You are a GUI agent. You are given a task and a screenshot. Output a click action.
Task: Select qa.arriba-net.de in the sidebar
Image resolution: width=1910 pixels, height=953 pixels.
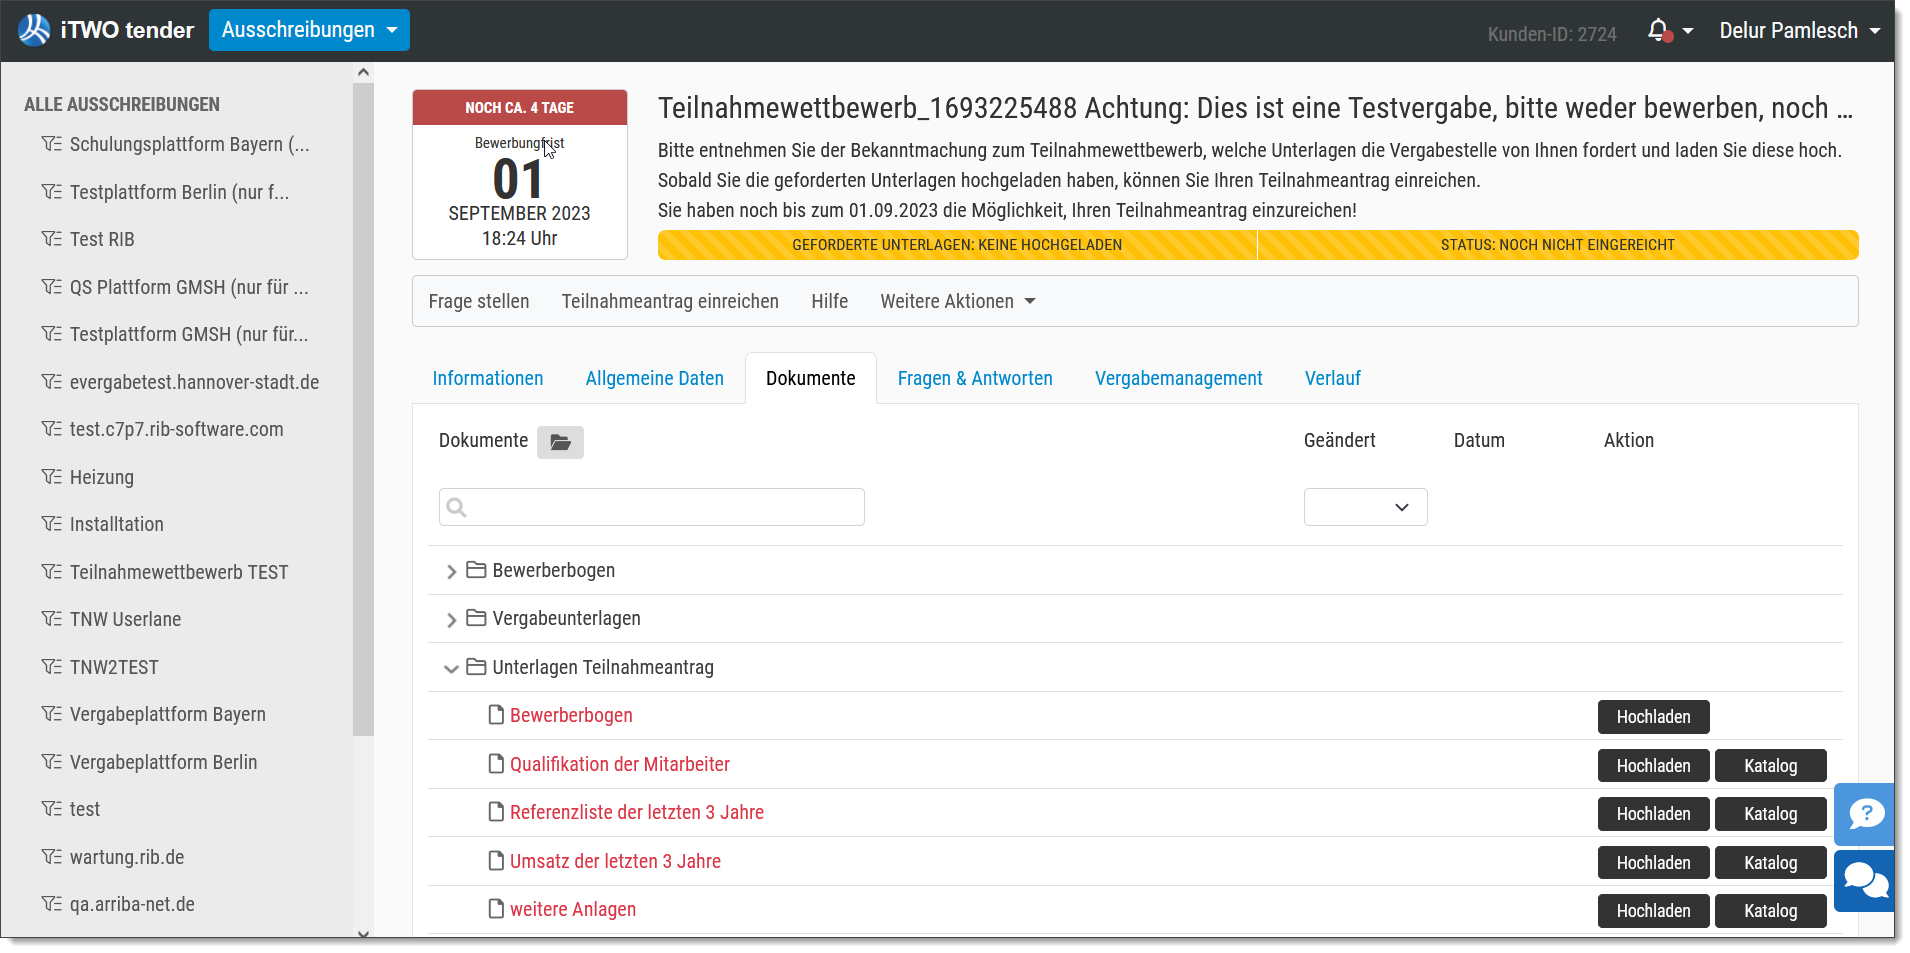click(132, 904)
